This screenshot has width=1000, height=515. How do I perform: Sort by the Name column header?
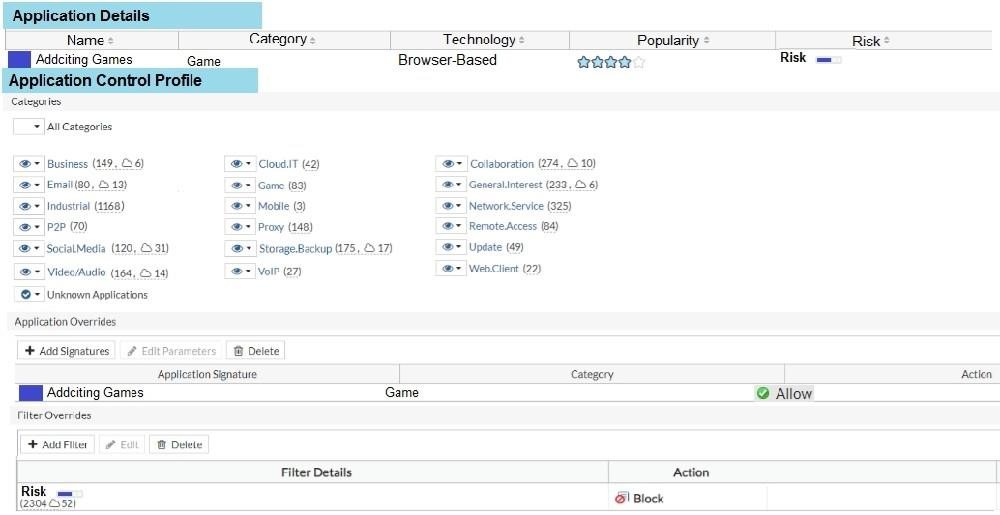(90, 40)
